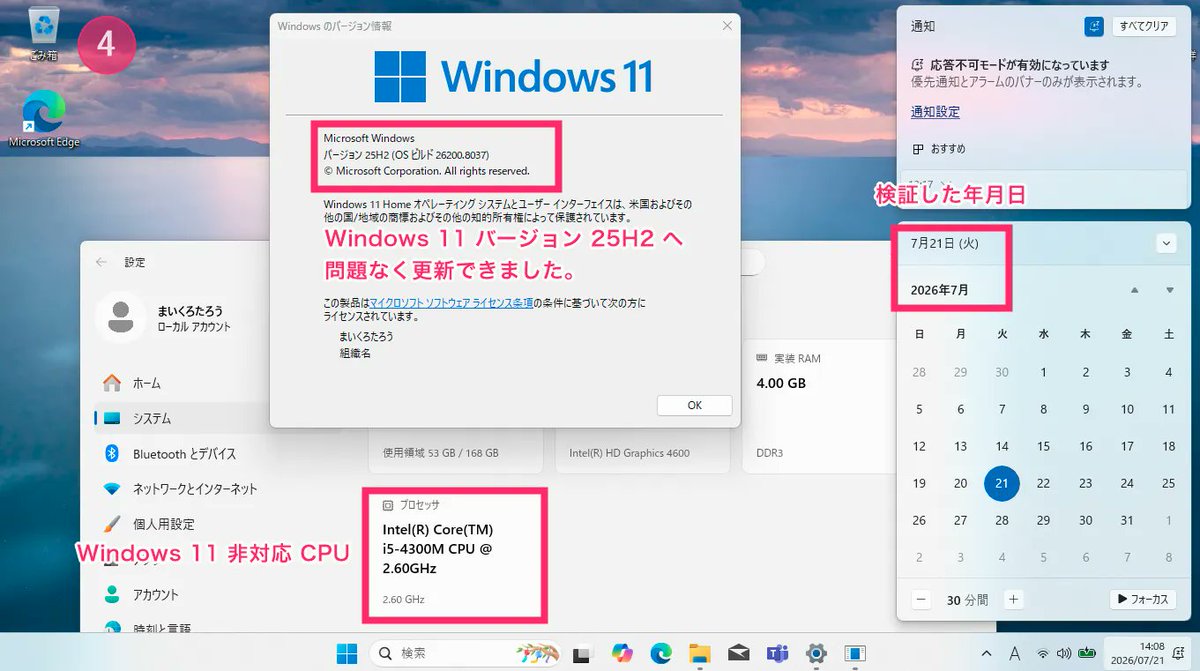The image size is (1200, 671).
Task: Launch Copilot from the taskbar
Action: 623,653
